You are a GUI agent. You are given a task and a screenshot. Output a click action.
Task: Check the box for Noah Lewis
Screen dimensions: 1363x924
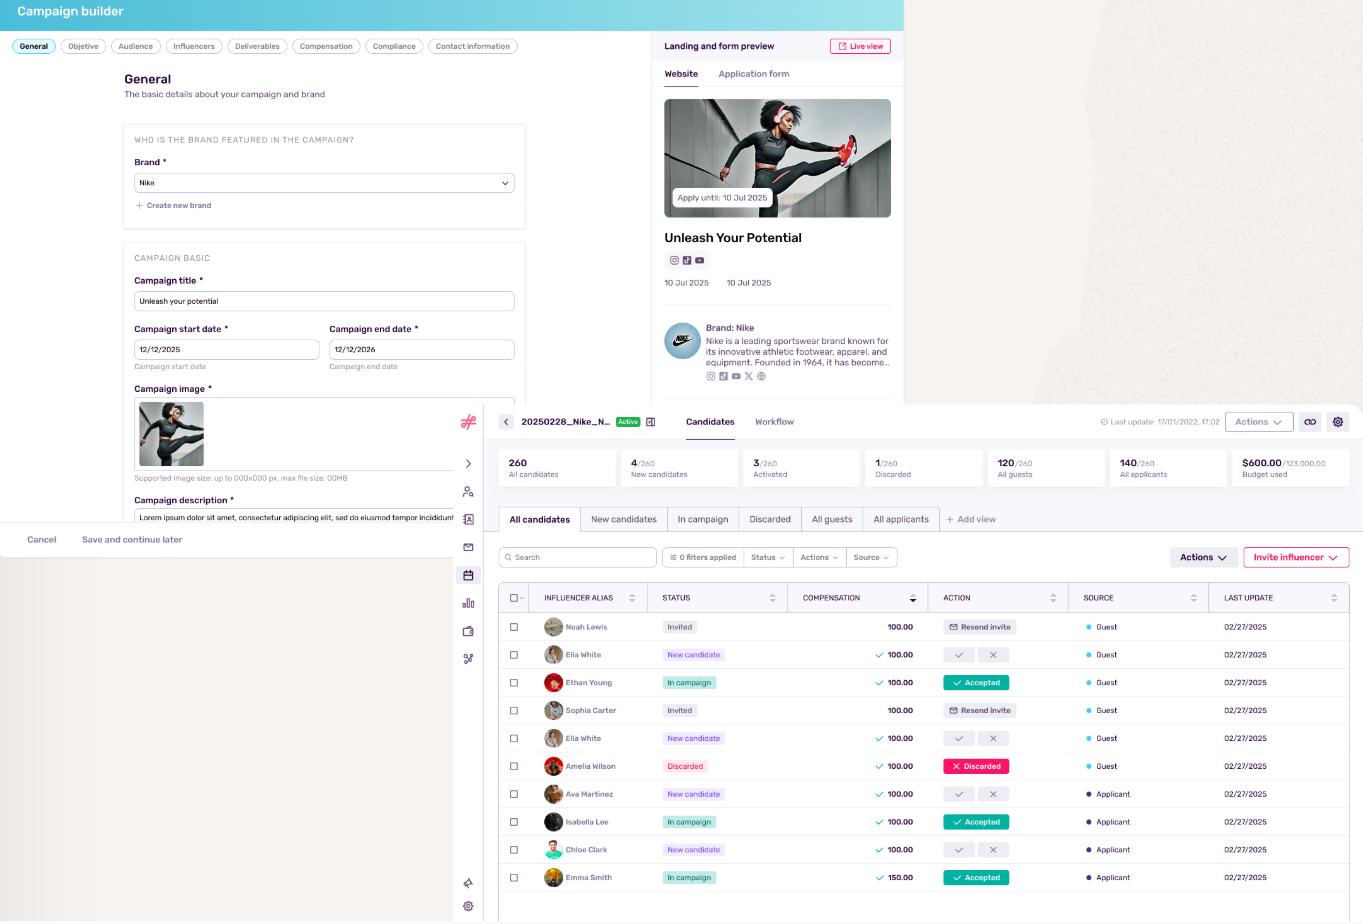click(514, 627)
